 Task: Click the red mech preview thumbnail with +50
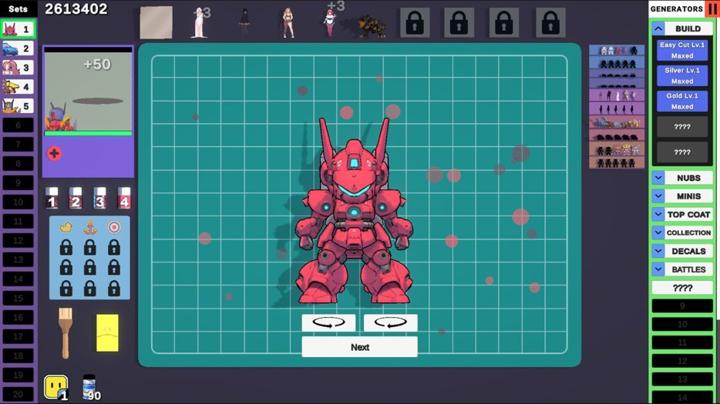point(88,93)
